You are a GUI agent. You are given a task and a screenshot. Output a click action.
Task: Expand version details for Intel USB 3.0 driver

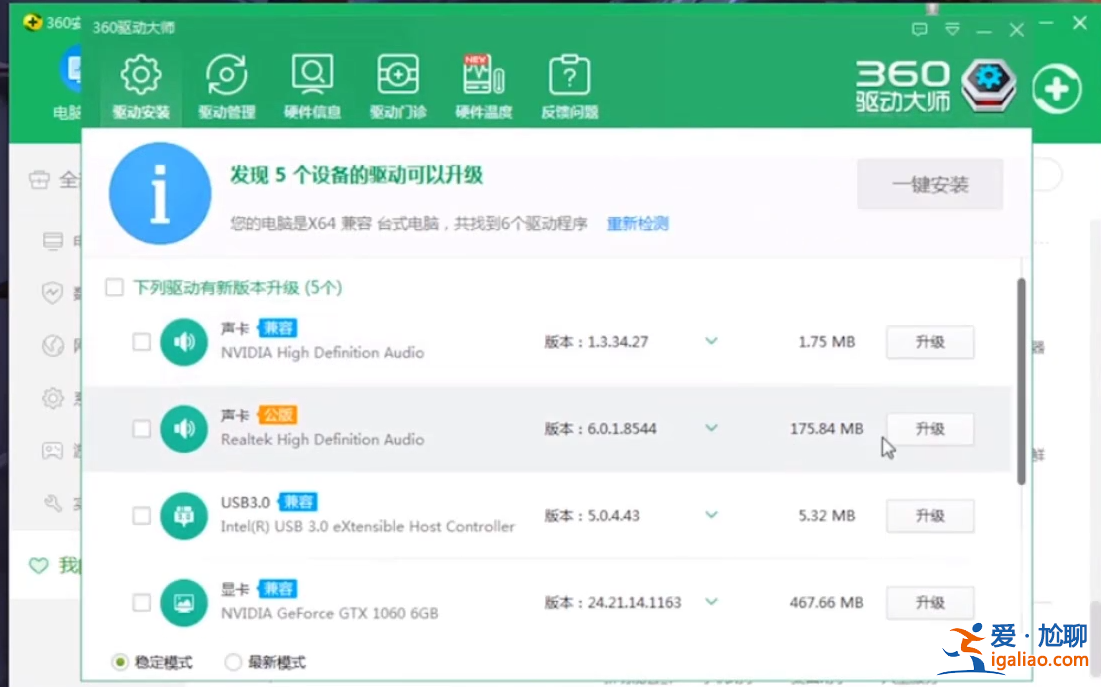click(711, 515)
